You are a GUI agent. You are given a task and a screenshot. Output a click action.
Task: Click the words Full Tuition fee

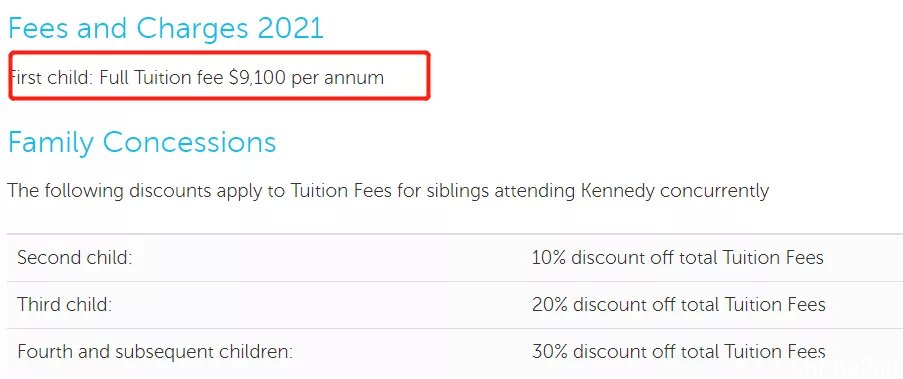(162, 77)
